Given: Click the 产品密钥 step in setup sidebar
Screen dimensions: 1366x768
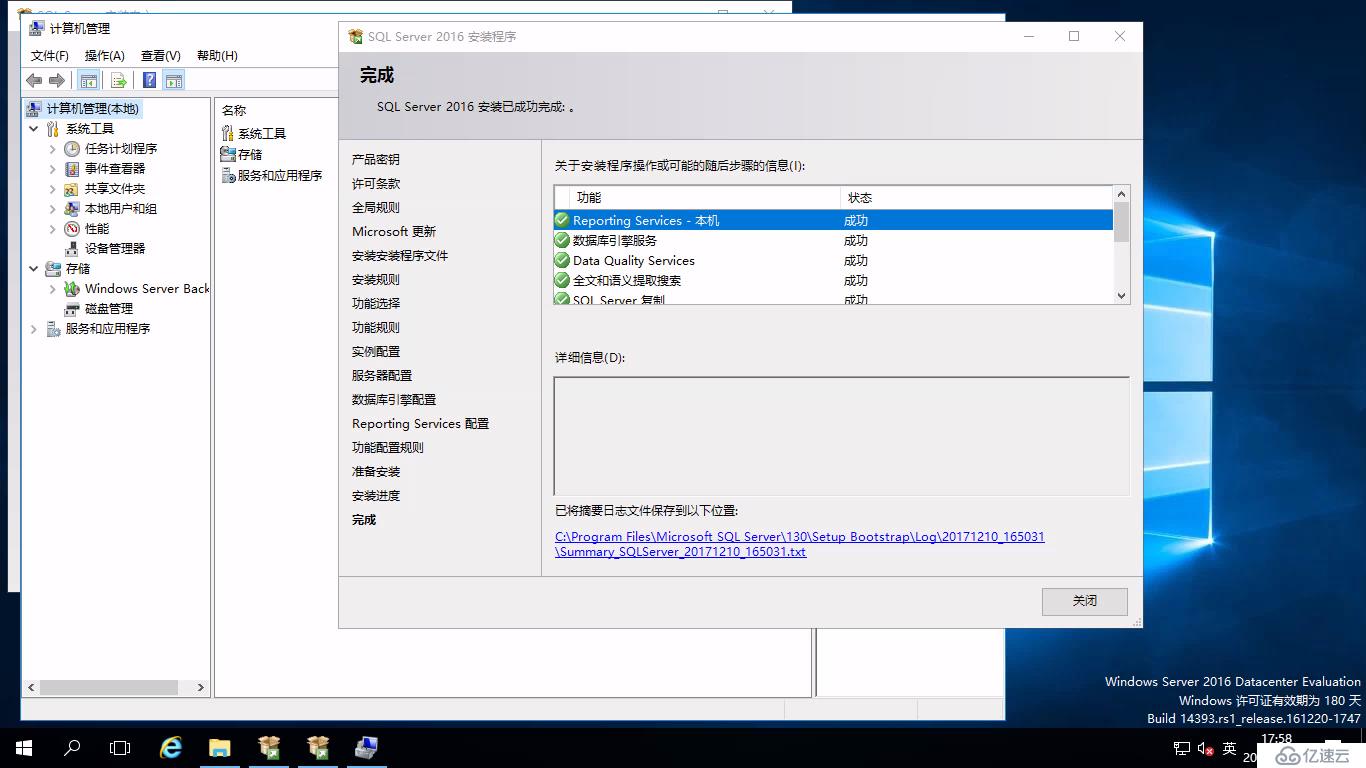Looking at the screenshot, I should coord(376,159).
